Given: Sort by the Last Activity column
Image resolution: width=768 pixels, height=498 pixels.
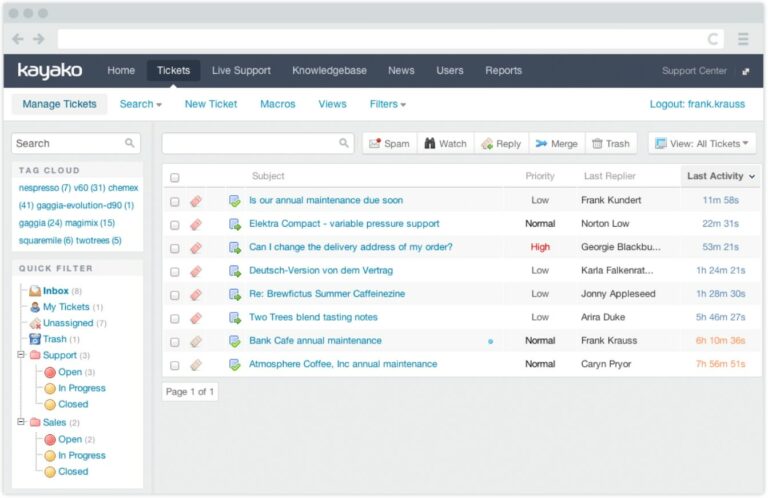Looking at the screenshot, I should pos(720,176).
